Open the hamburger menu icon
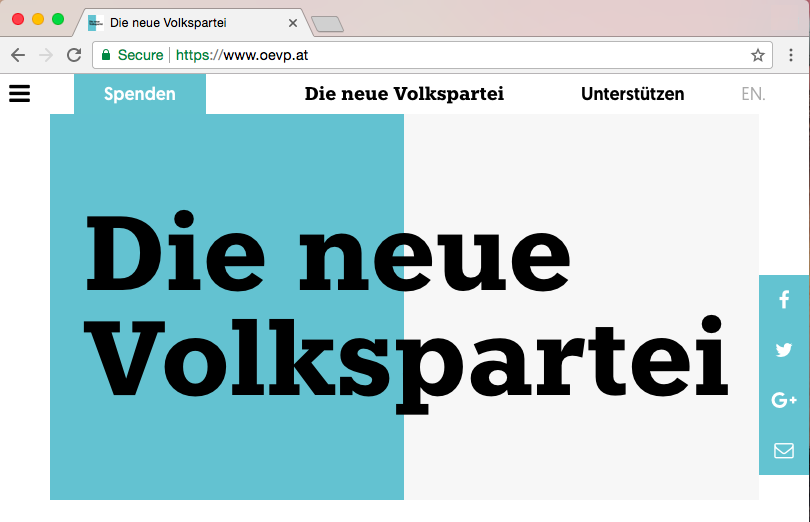The image size is (810, 522). 20,94
